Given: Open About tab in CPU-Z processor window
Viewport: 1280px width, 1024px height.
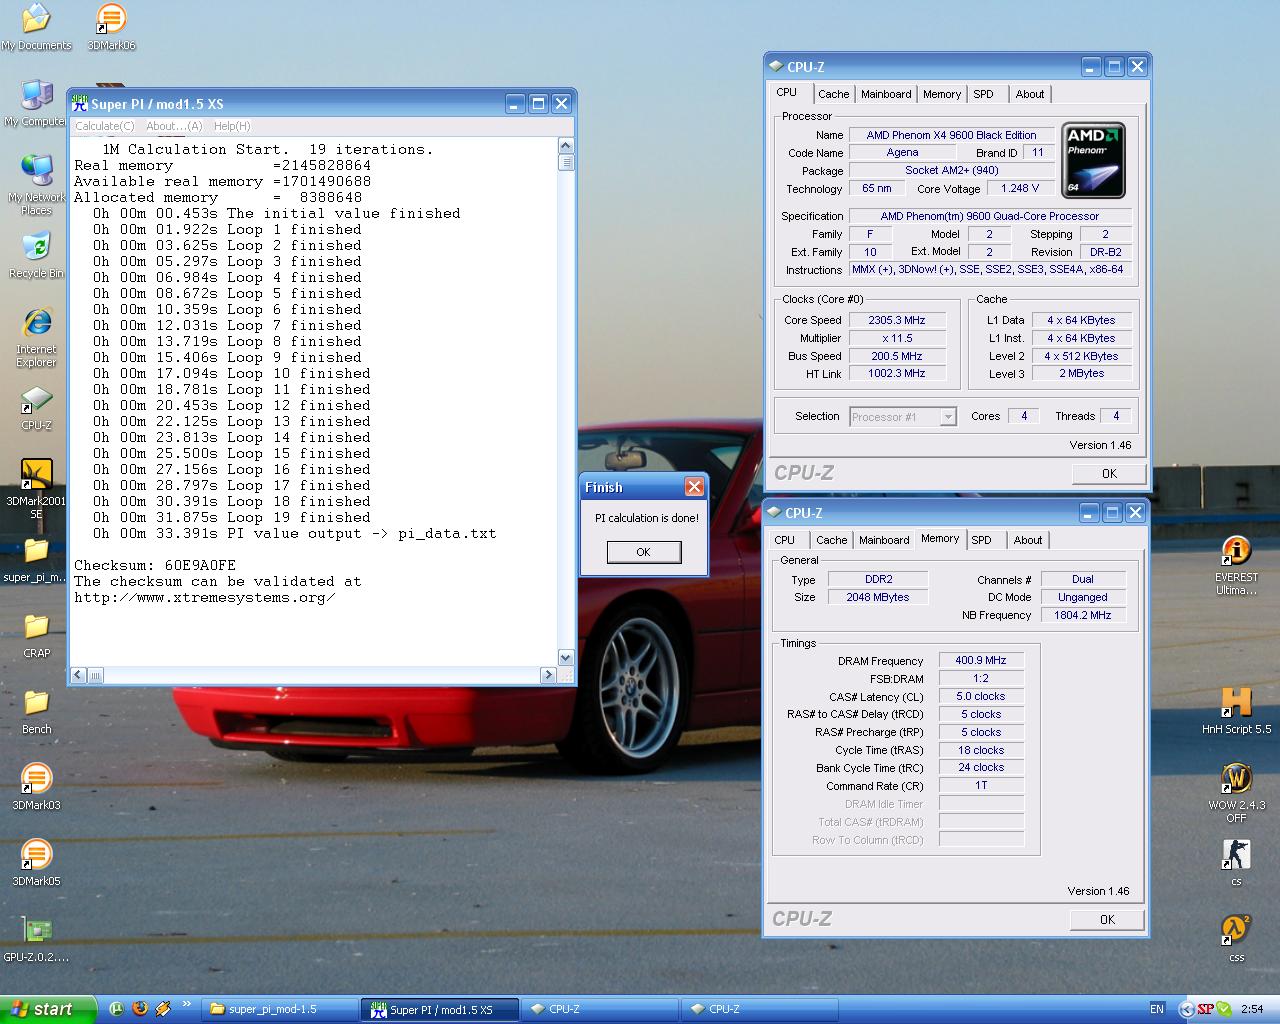Looking at the screenshot, I should click(x=1029, y=94).
